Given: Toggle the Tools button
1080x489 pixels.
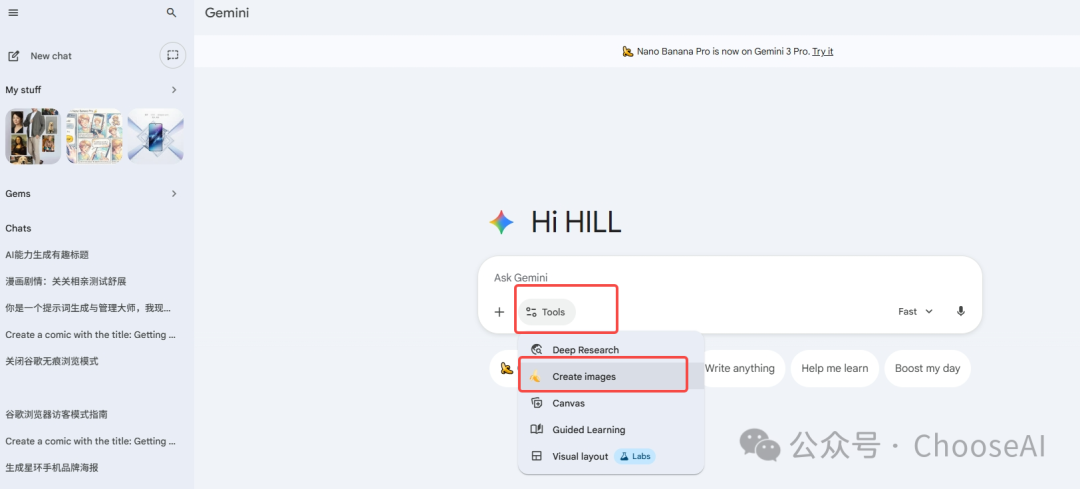Looking at the screenshot, I should 547,312.
